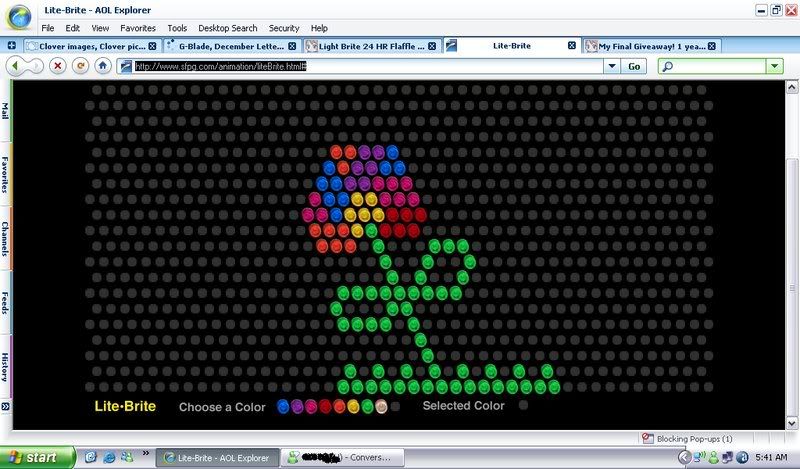
Task: Open the search engine dropdown arrow
Action: [x=774, y=66]
